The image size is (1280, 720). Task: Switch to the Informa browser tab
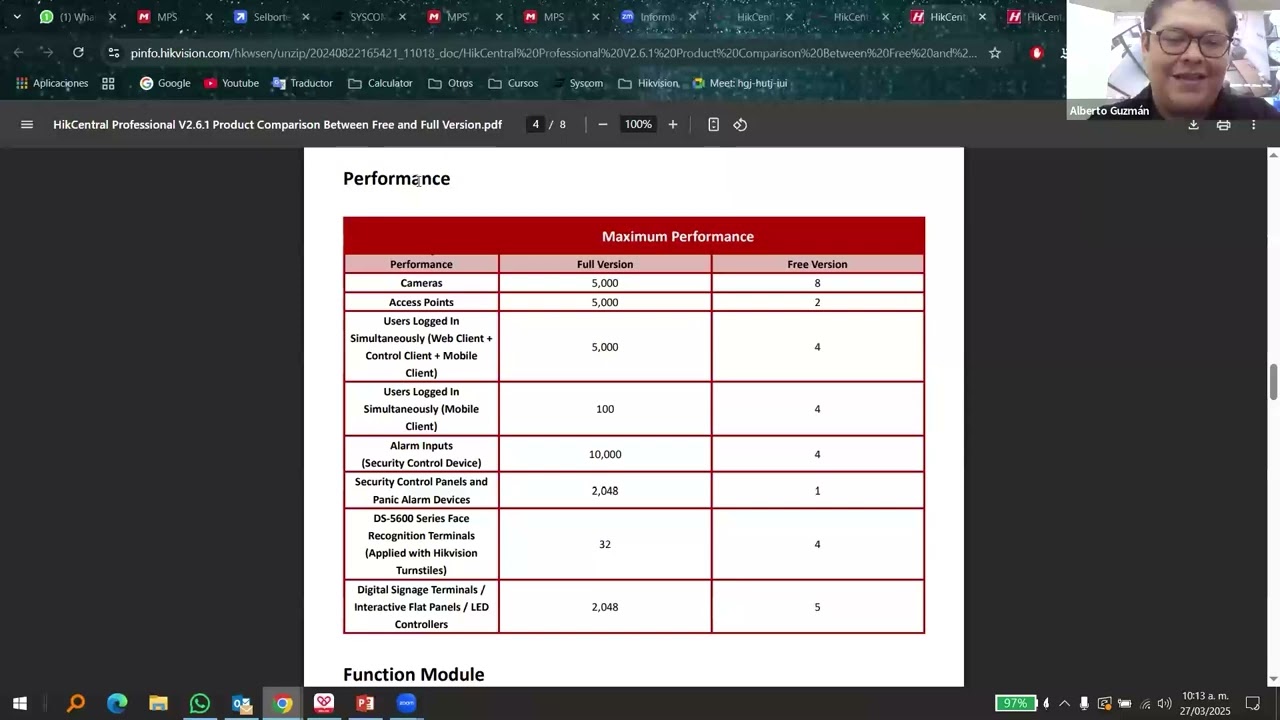[657, 17]
